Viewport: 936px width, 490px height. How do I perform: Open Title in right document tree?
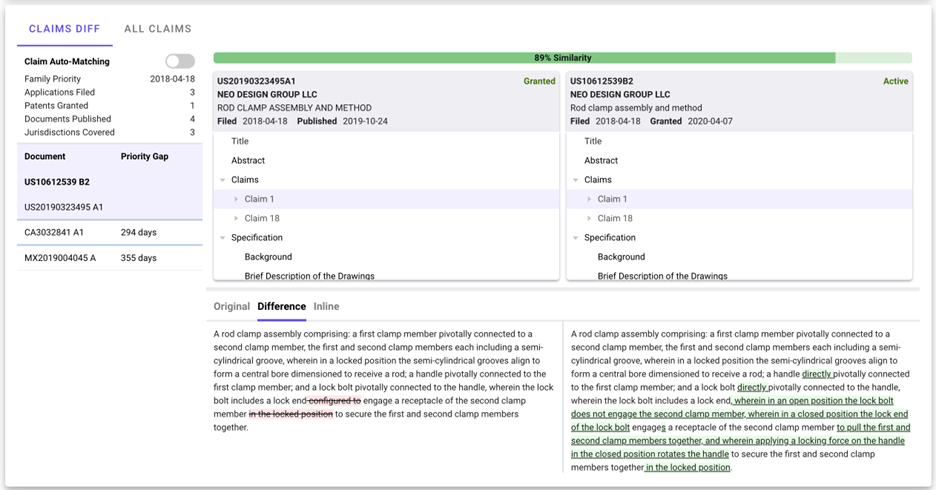click(x=593, y=141)
